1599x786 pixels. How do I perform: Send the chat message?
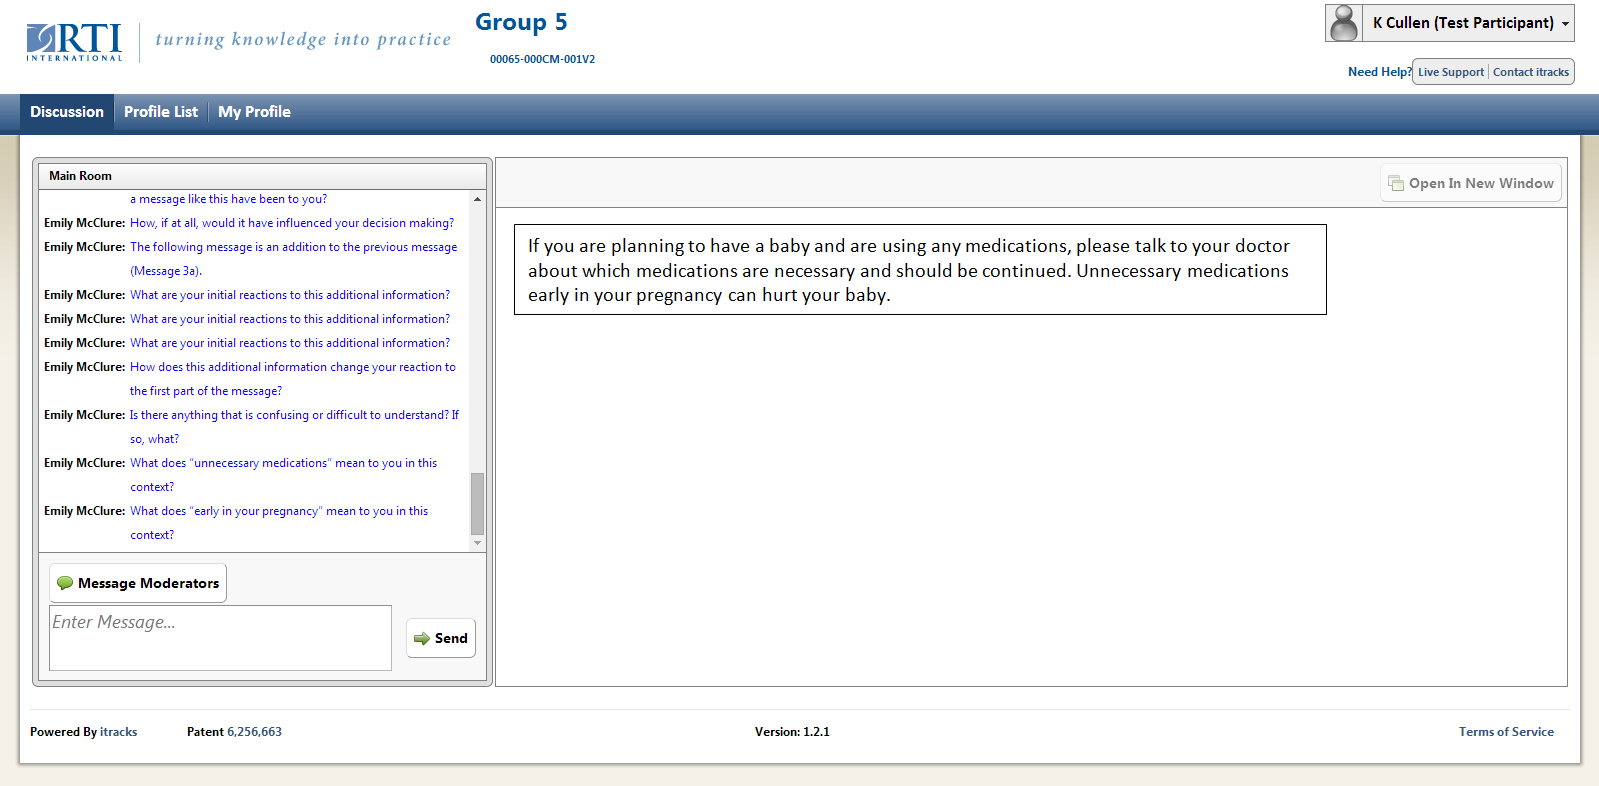(x=441, y=638)
